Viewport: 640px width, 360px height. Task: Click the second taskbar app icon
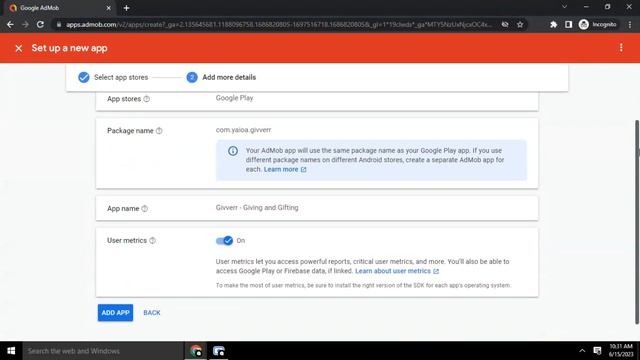[x=219, y=351]
